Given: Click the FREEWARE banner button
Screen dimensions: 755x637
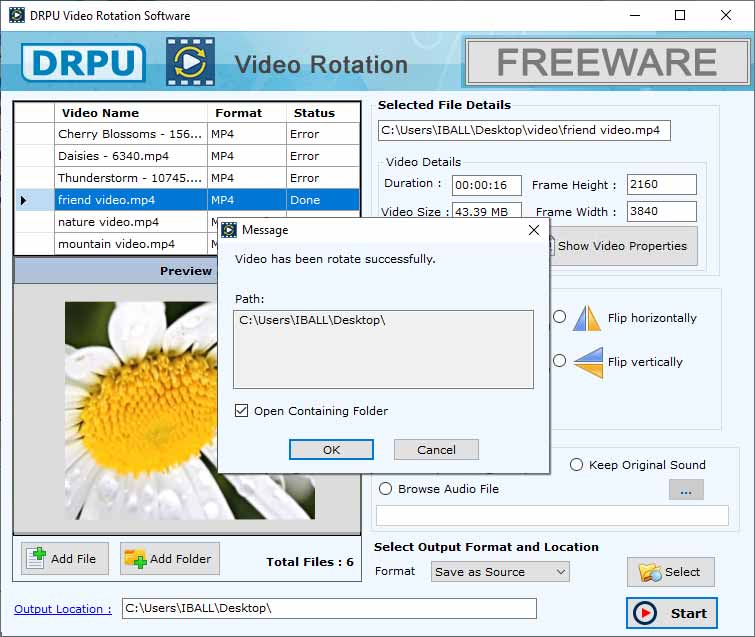Looking at the screenshot, I should (x=607, y=62).
